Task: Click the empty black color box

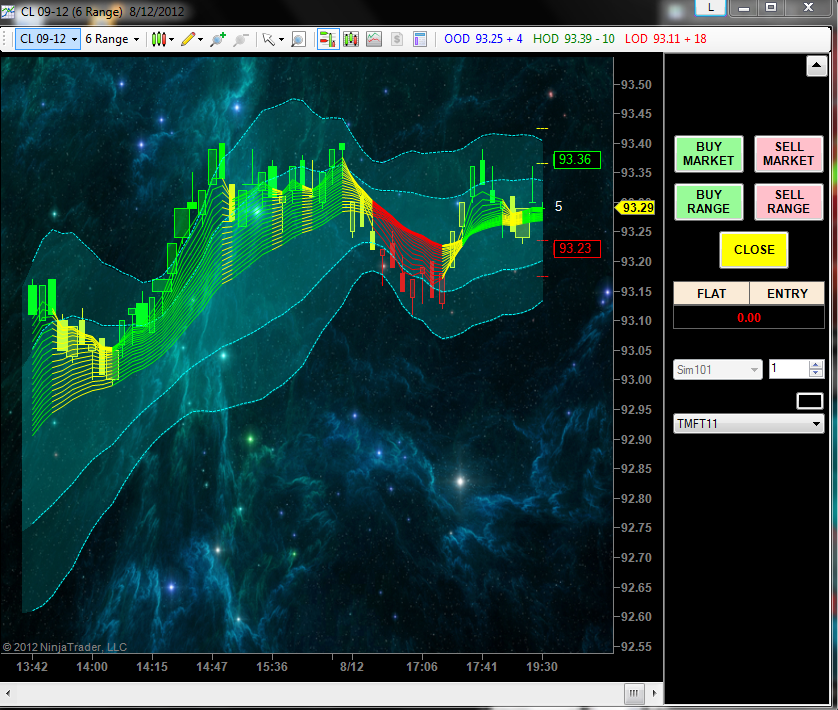Action: pyautogui.click(x=809, y=401)
